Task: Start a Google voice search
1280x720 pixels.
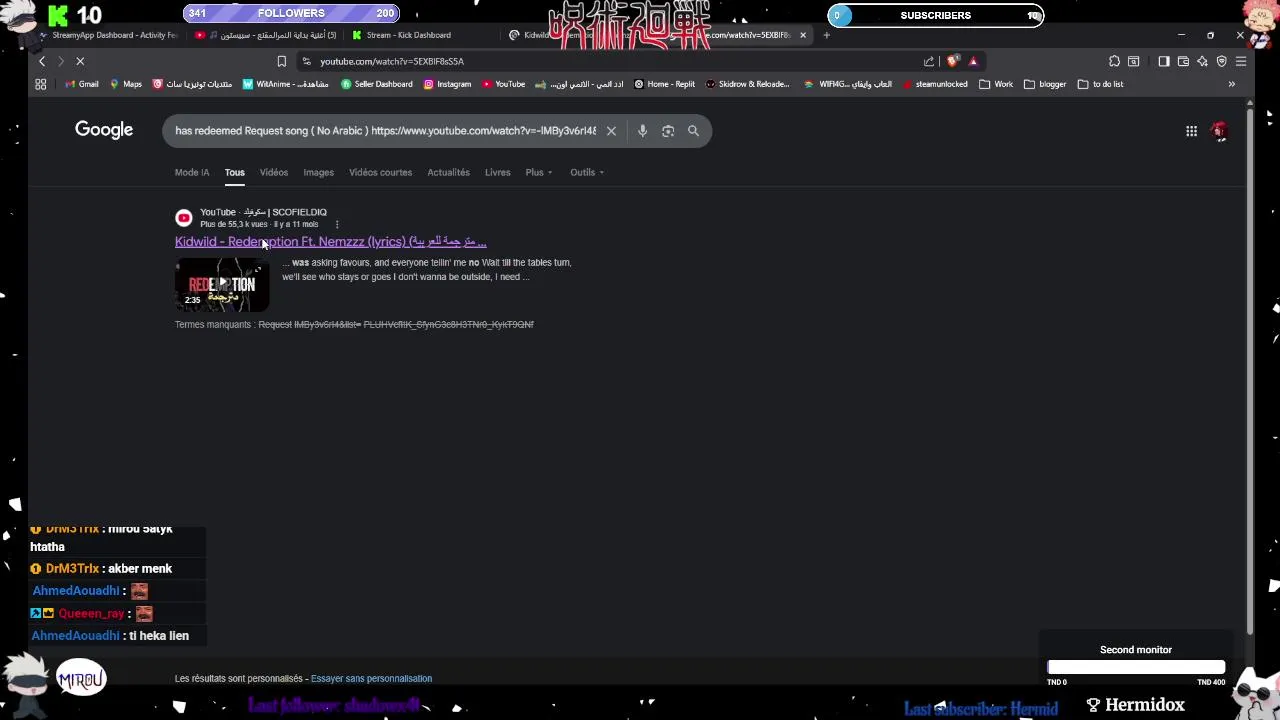Action: pos(642,131)
